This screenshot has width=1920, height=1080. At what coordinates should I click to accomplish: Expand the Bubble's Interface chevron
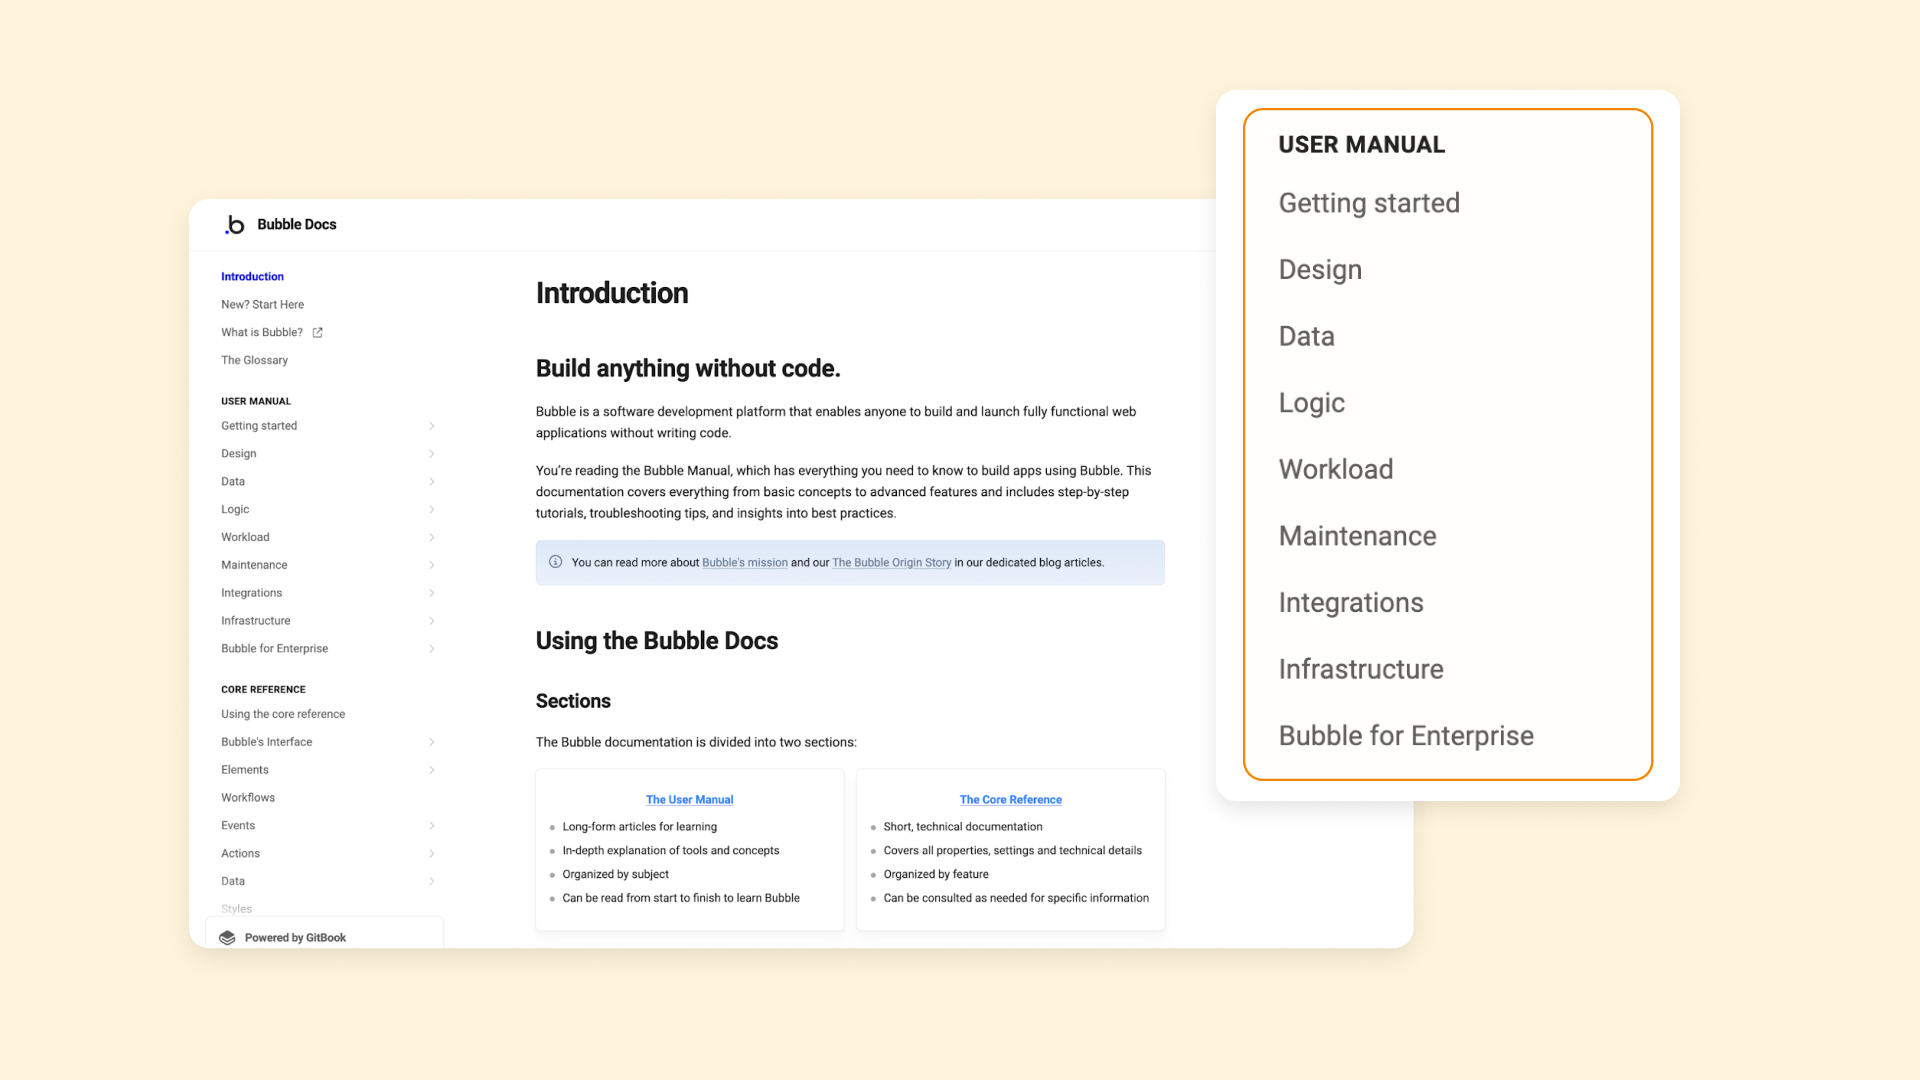click(x=432, y=741)
